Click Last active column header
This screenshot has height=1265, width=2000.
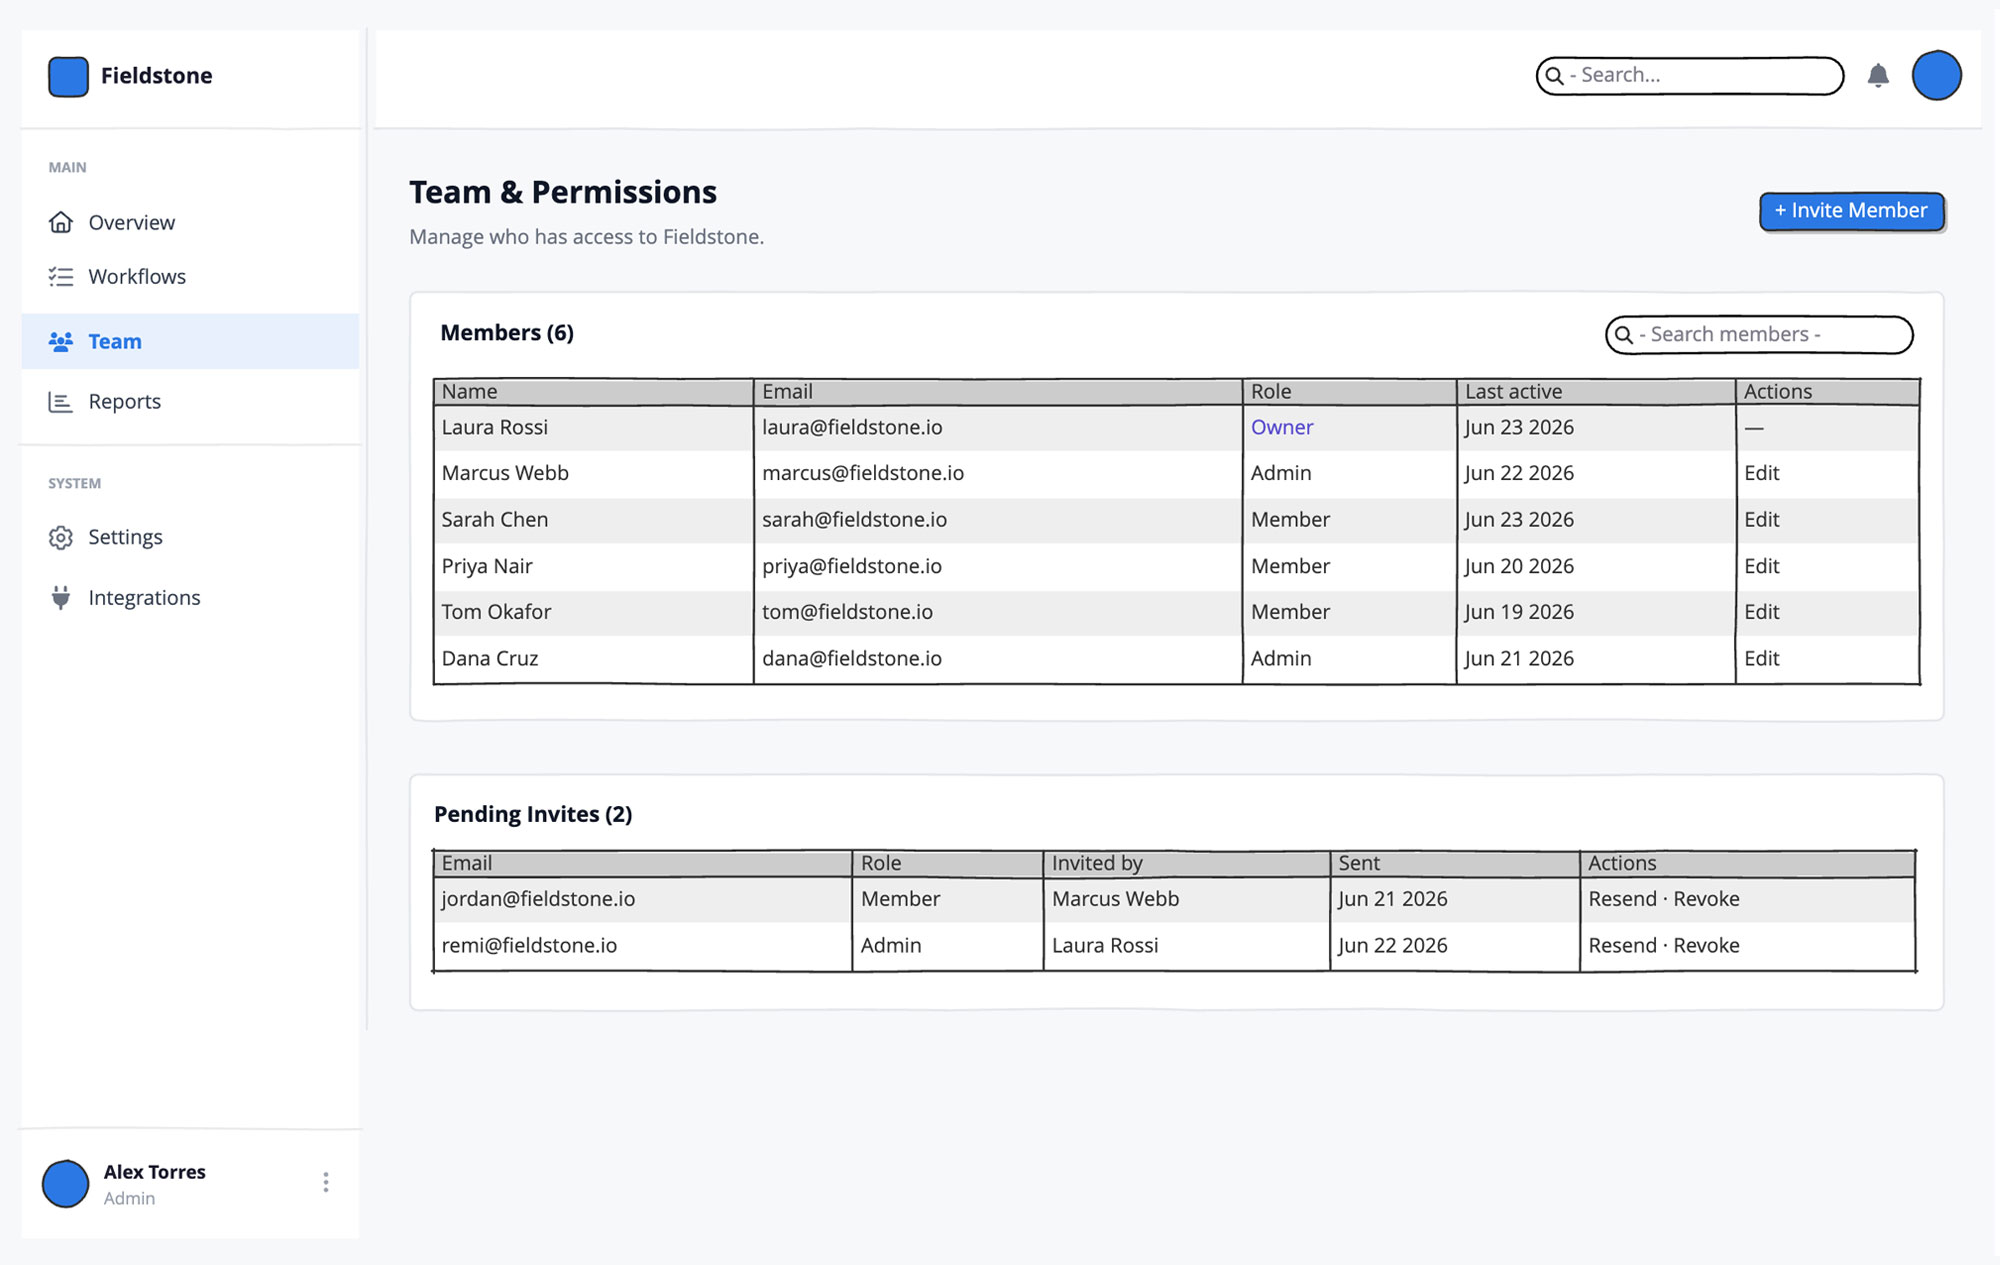pos(1596,392)
